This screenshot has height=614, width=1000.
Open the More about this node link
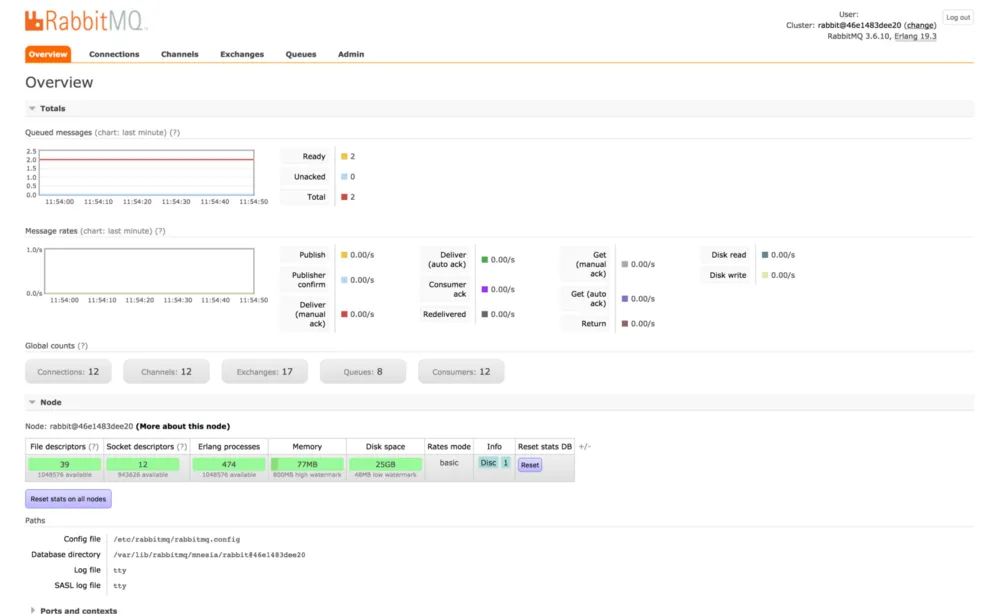(x=183, y=427)
